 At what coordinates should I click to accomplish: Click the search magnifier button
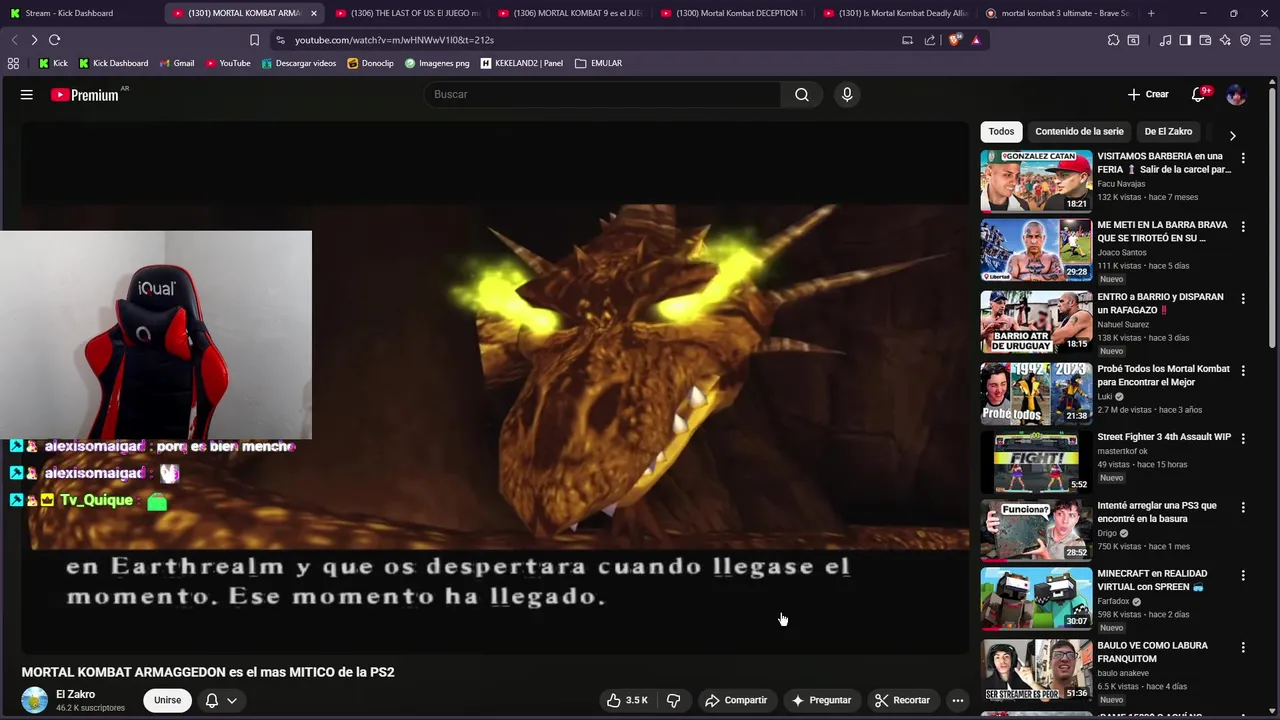pyautogui.click(x=802, y=94)
